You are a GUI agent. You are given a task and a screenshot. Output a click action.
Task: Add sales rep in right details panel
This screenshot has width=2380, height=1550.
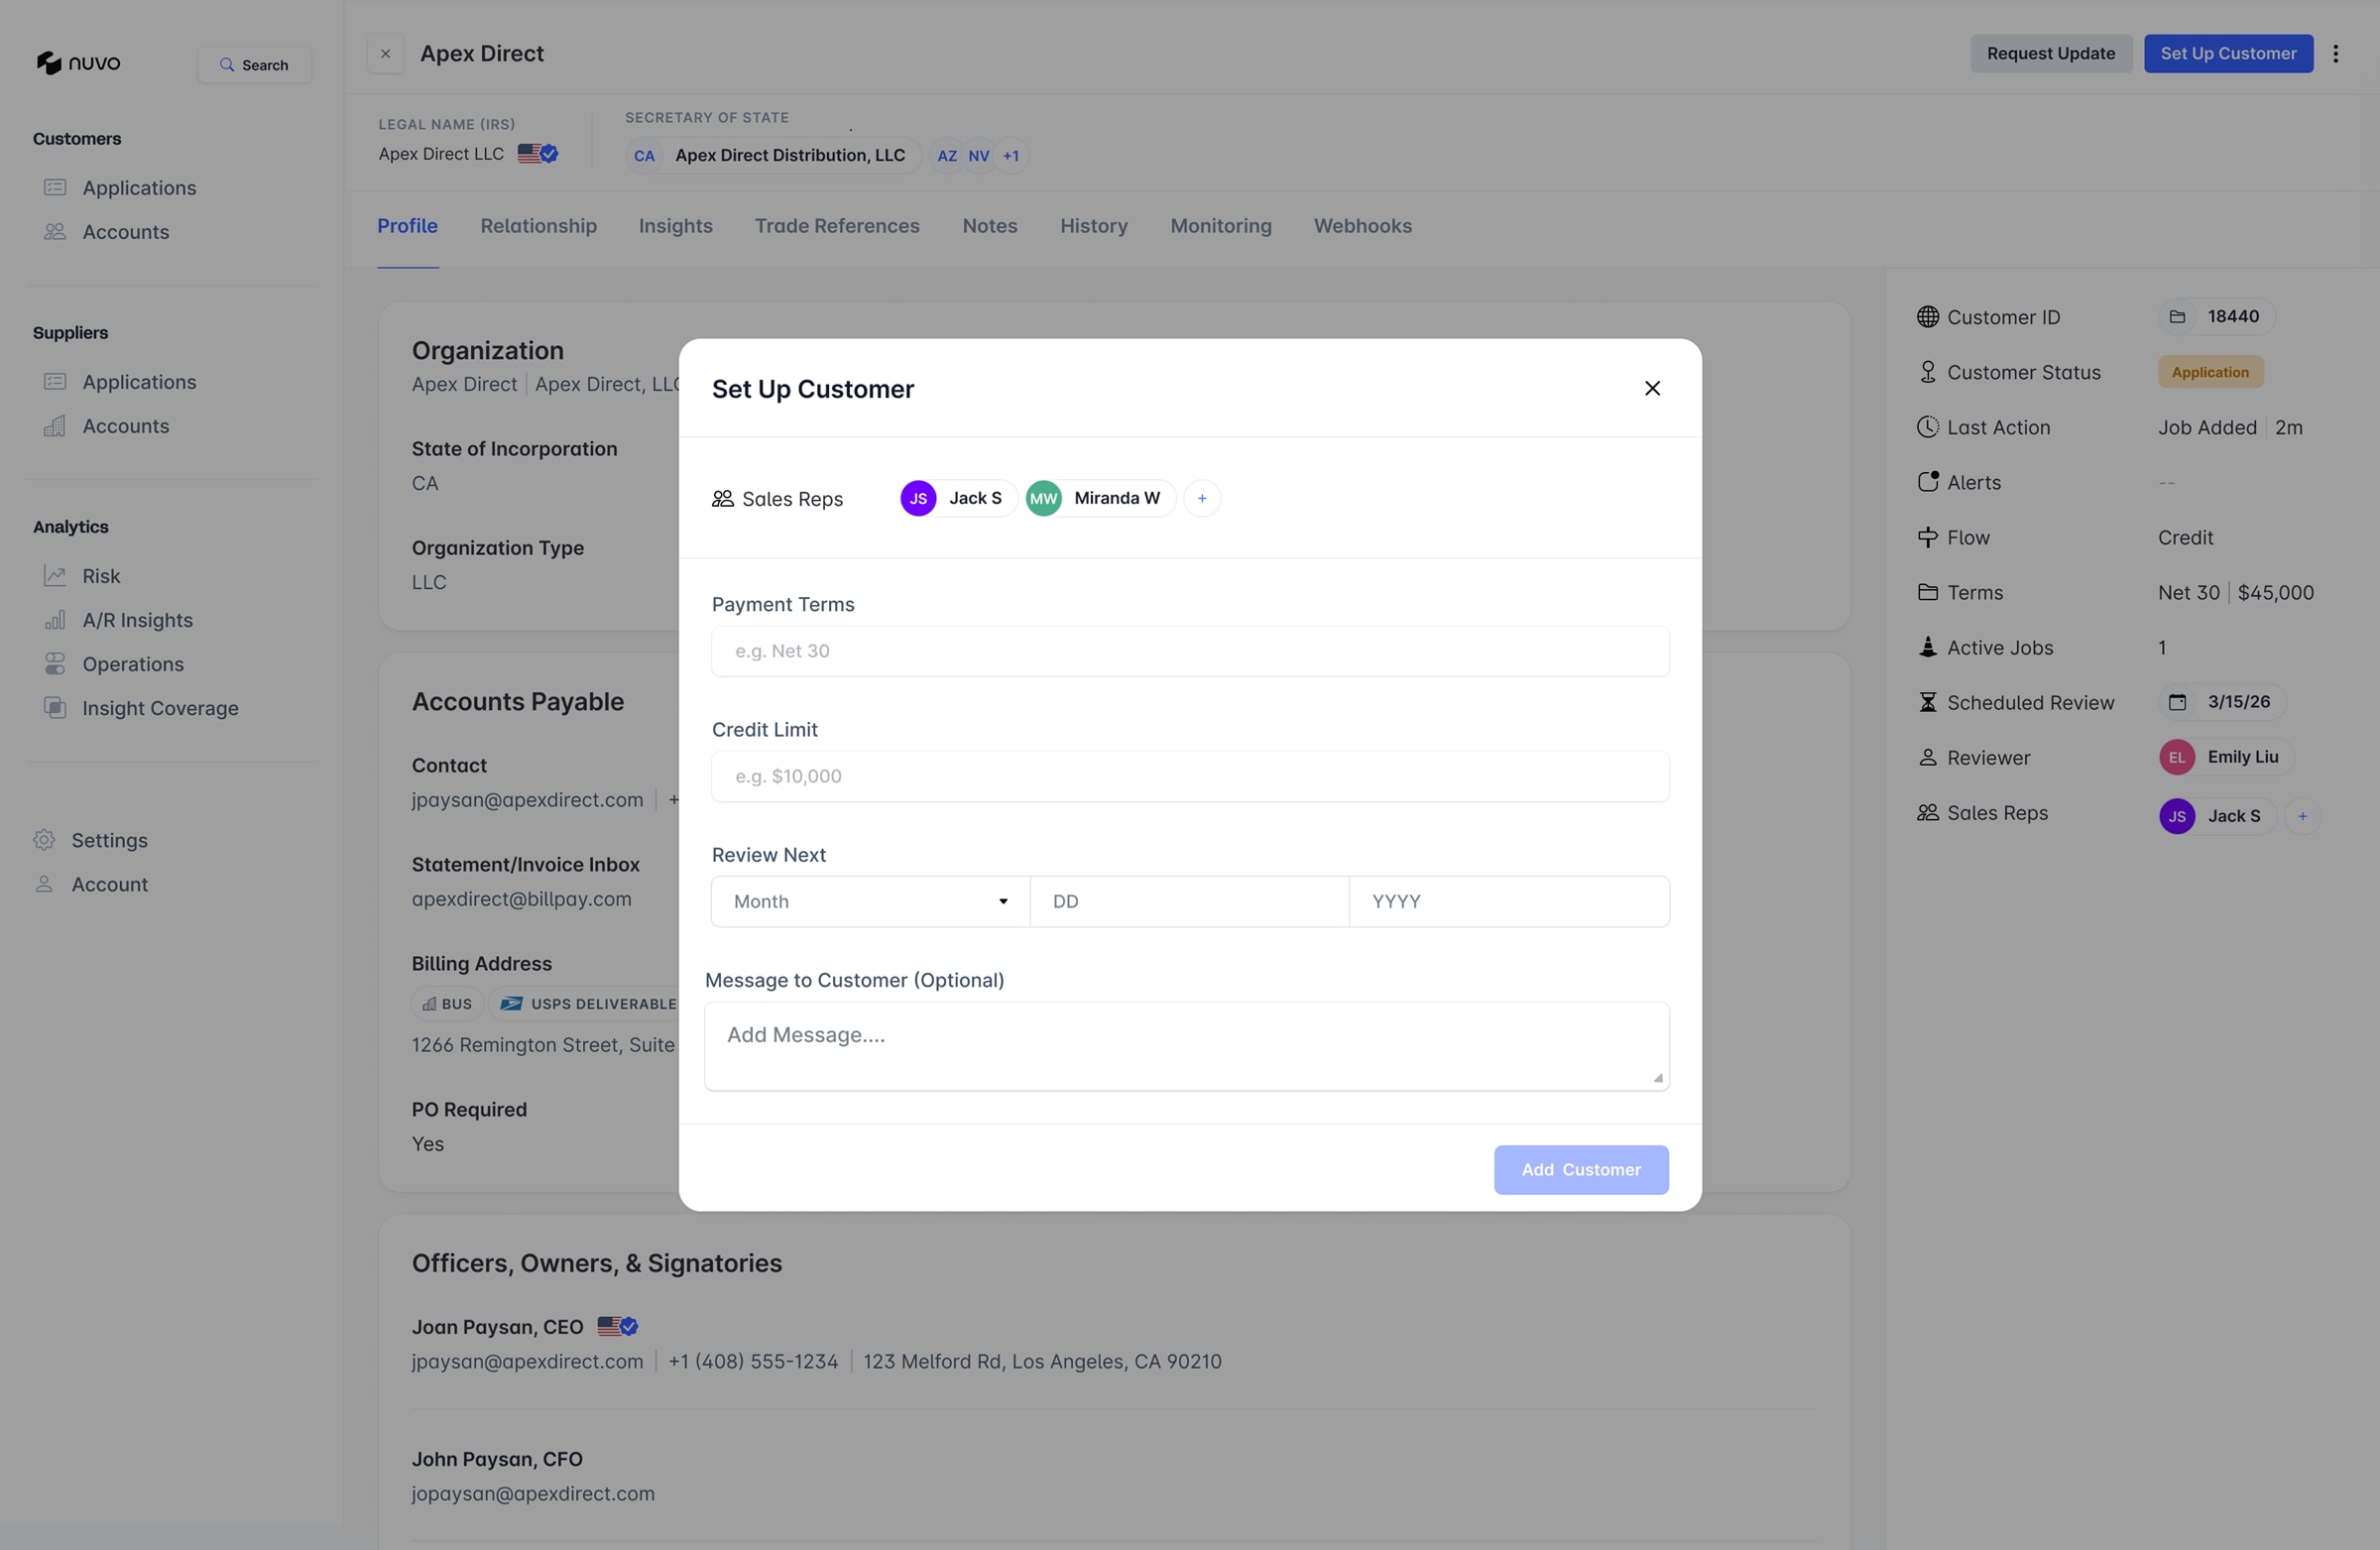point(2303,816)
